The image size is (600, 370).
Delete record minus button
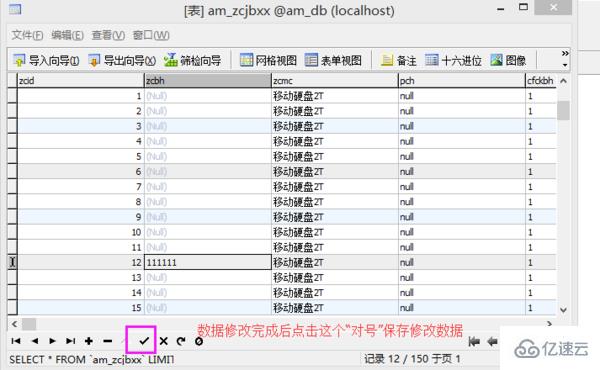point(108,341)
